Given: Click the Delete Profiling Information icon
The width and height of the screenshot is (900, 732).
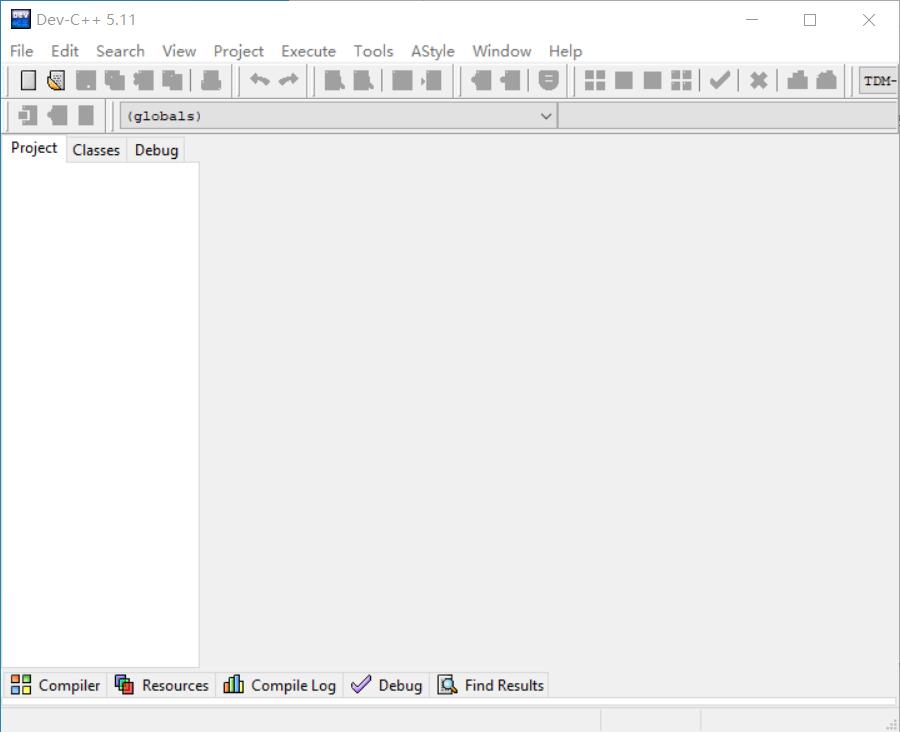Looking at the screenshot, I should coord(827,80).
